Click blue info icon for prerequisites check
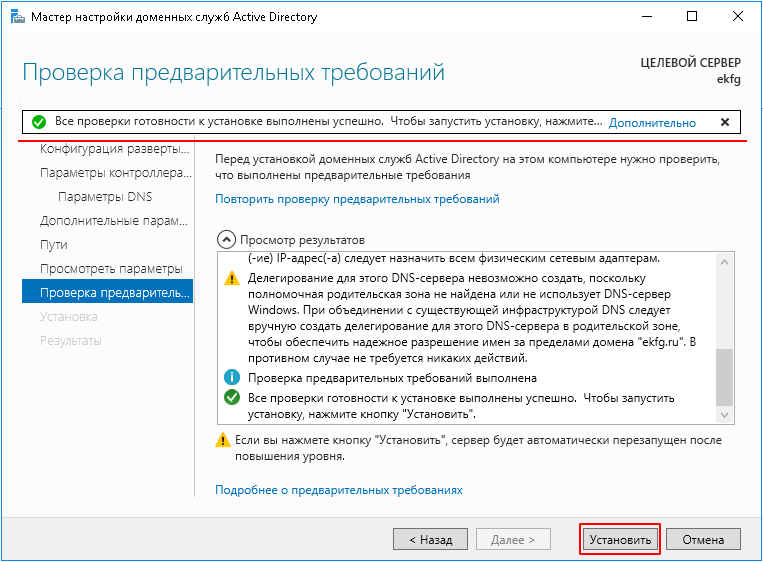Image resolution: width=763 pixels, height=562 pixels. click(x=232, y=378)
